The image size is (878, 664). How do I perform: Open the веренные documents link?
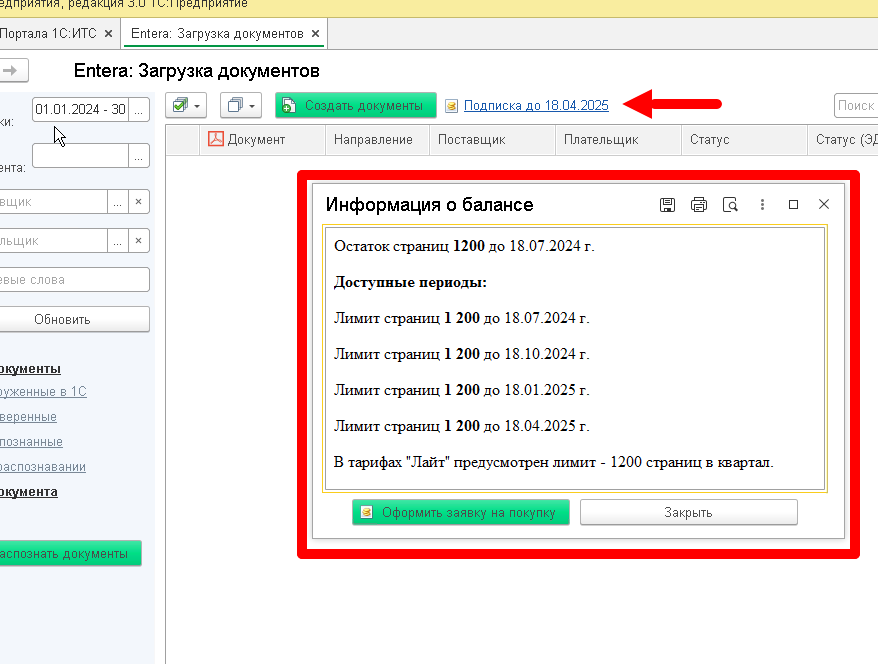pyautogui.click(x=28, y=417)
